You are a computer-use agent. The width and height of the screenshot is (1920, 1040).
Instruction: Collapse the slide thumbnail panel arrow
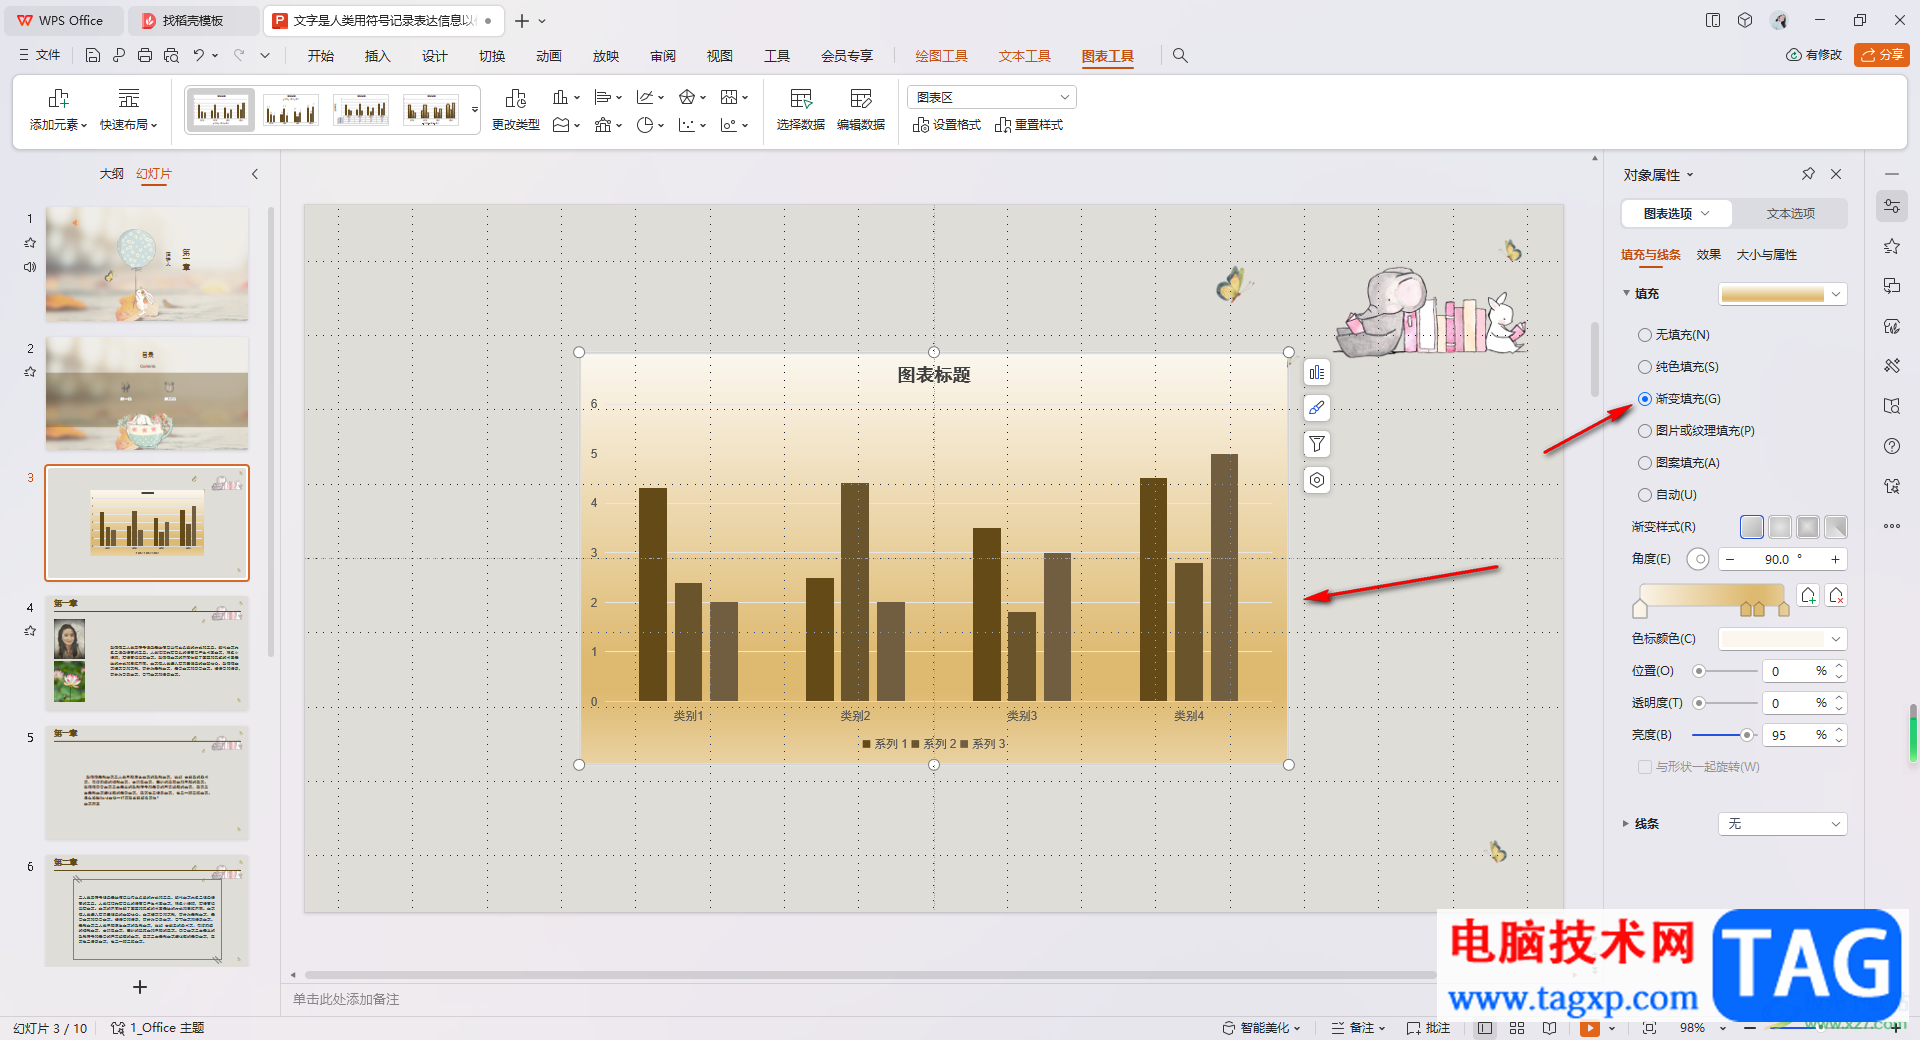tap(255, 174)
